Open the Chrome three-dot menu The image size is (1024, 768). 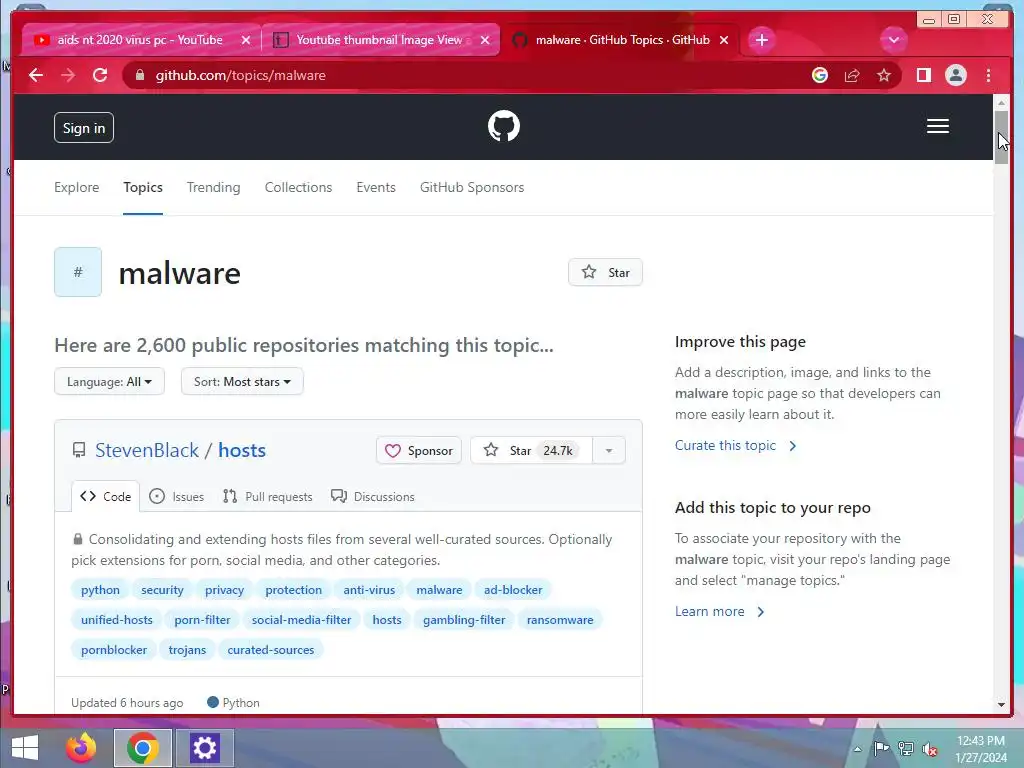pos(988,75)
